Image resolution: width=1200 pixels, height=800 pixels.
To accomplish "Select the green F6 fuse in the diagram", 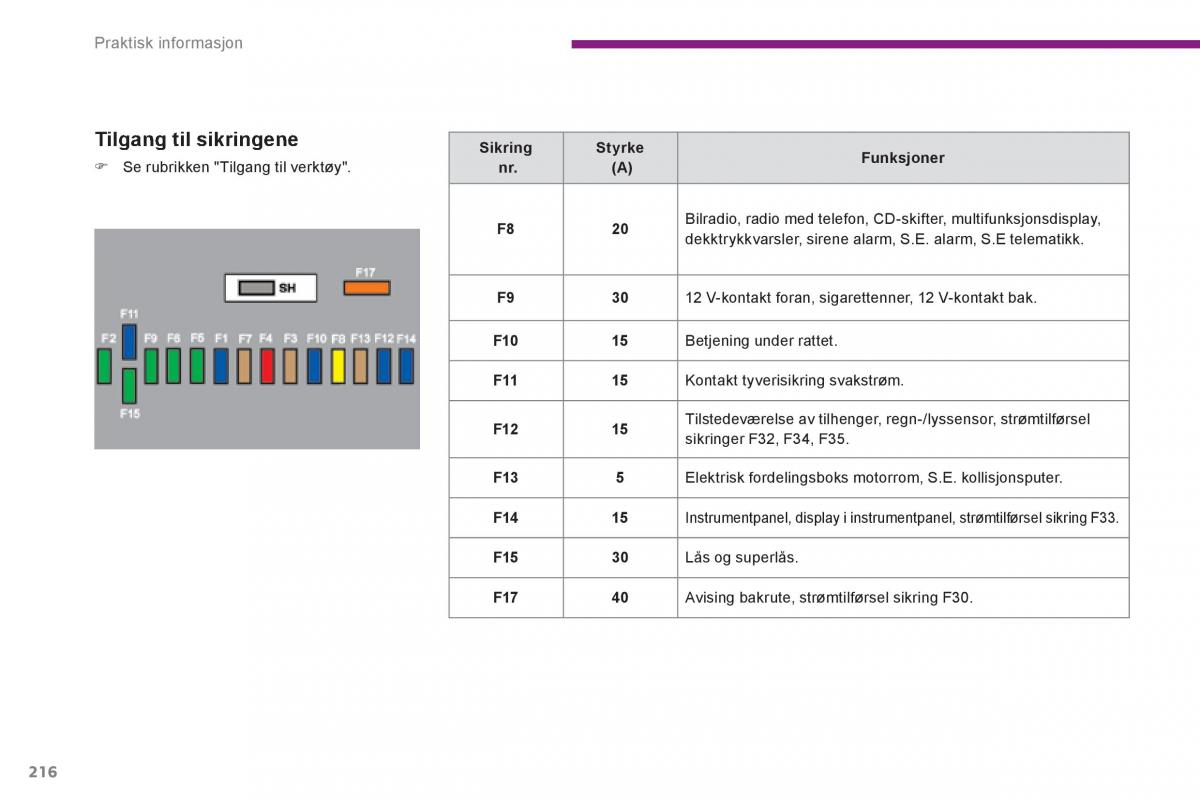I will click(x=174, y=366).
